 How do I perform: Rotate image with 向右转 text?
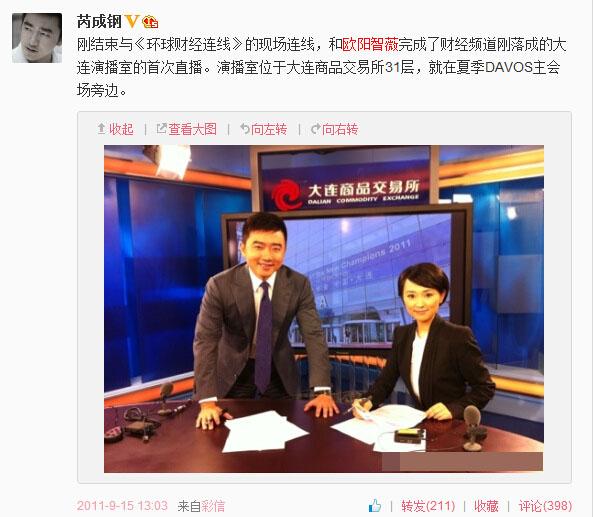[x=340, y=129]
